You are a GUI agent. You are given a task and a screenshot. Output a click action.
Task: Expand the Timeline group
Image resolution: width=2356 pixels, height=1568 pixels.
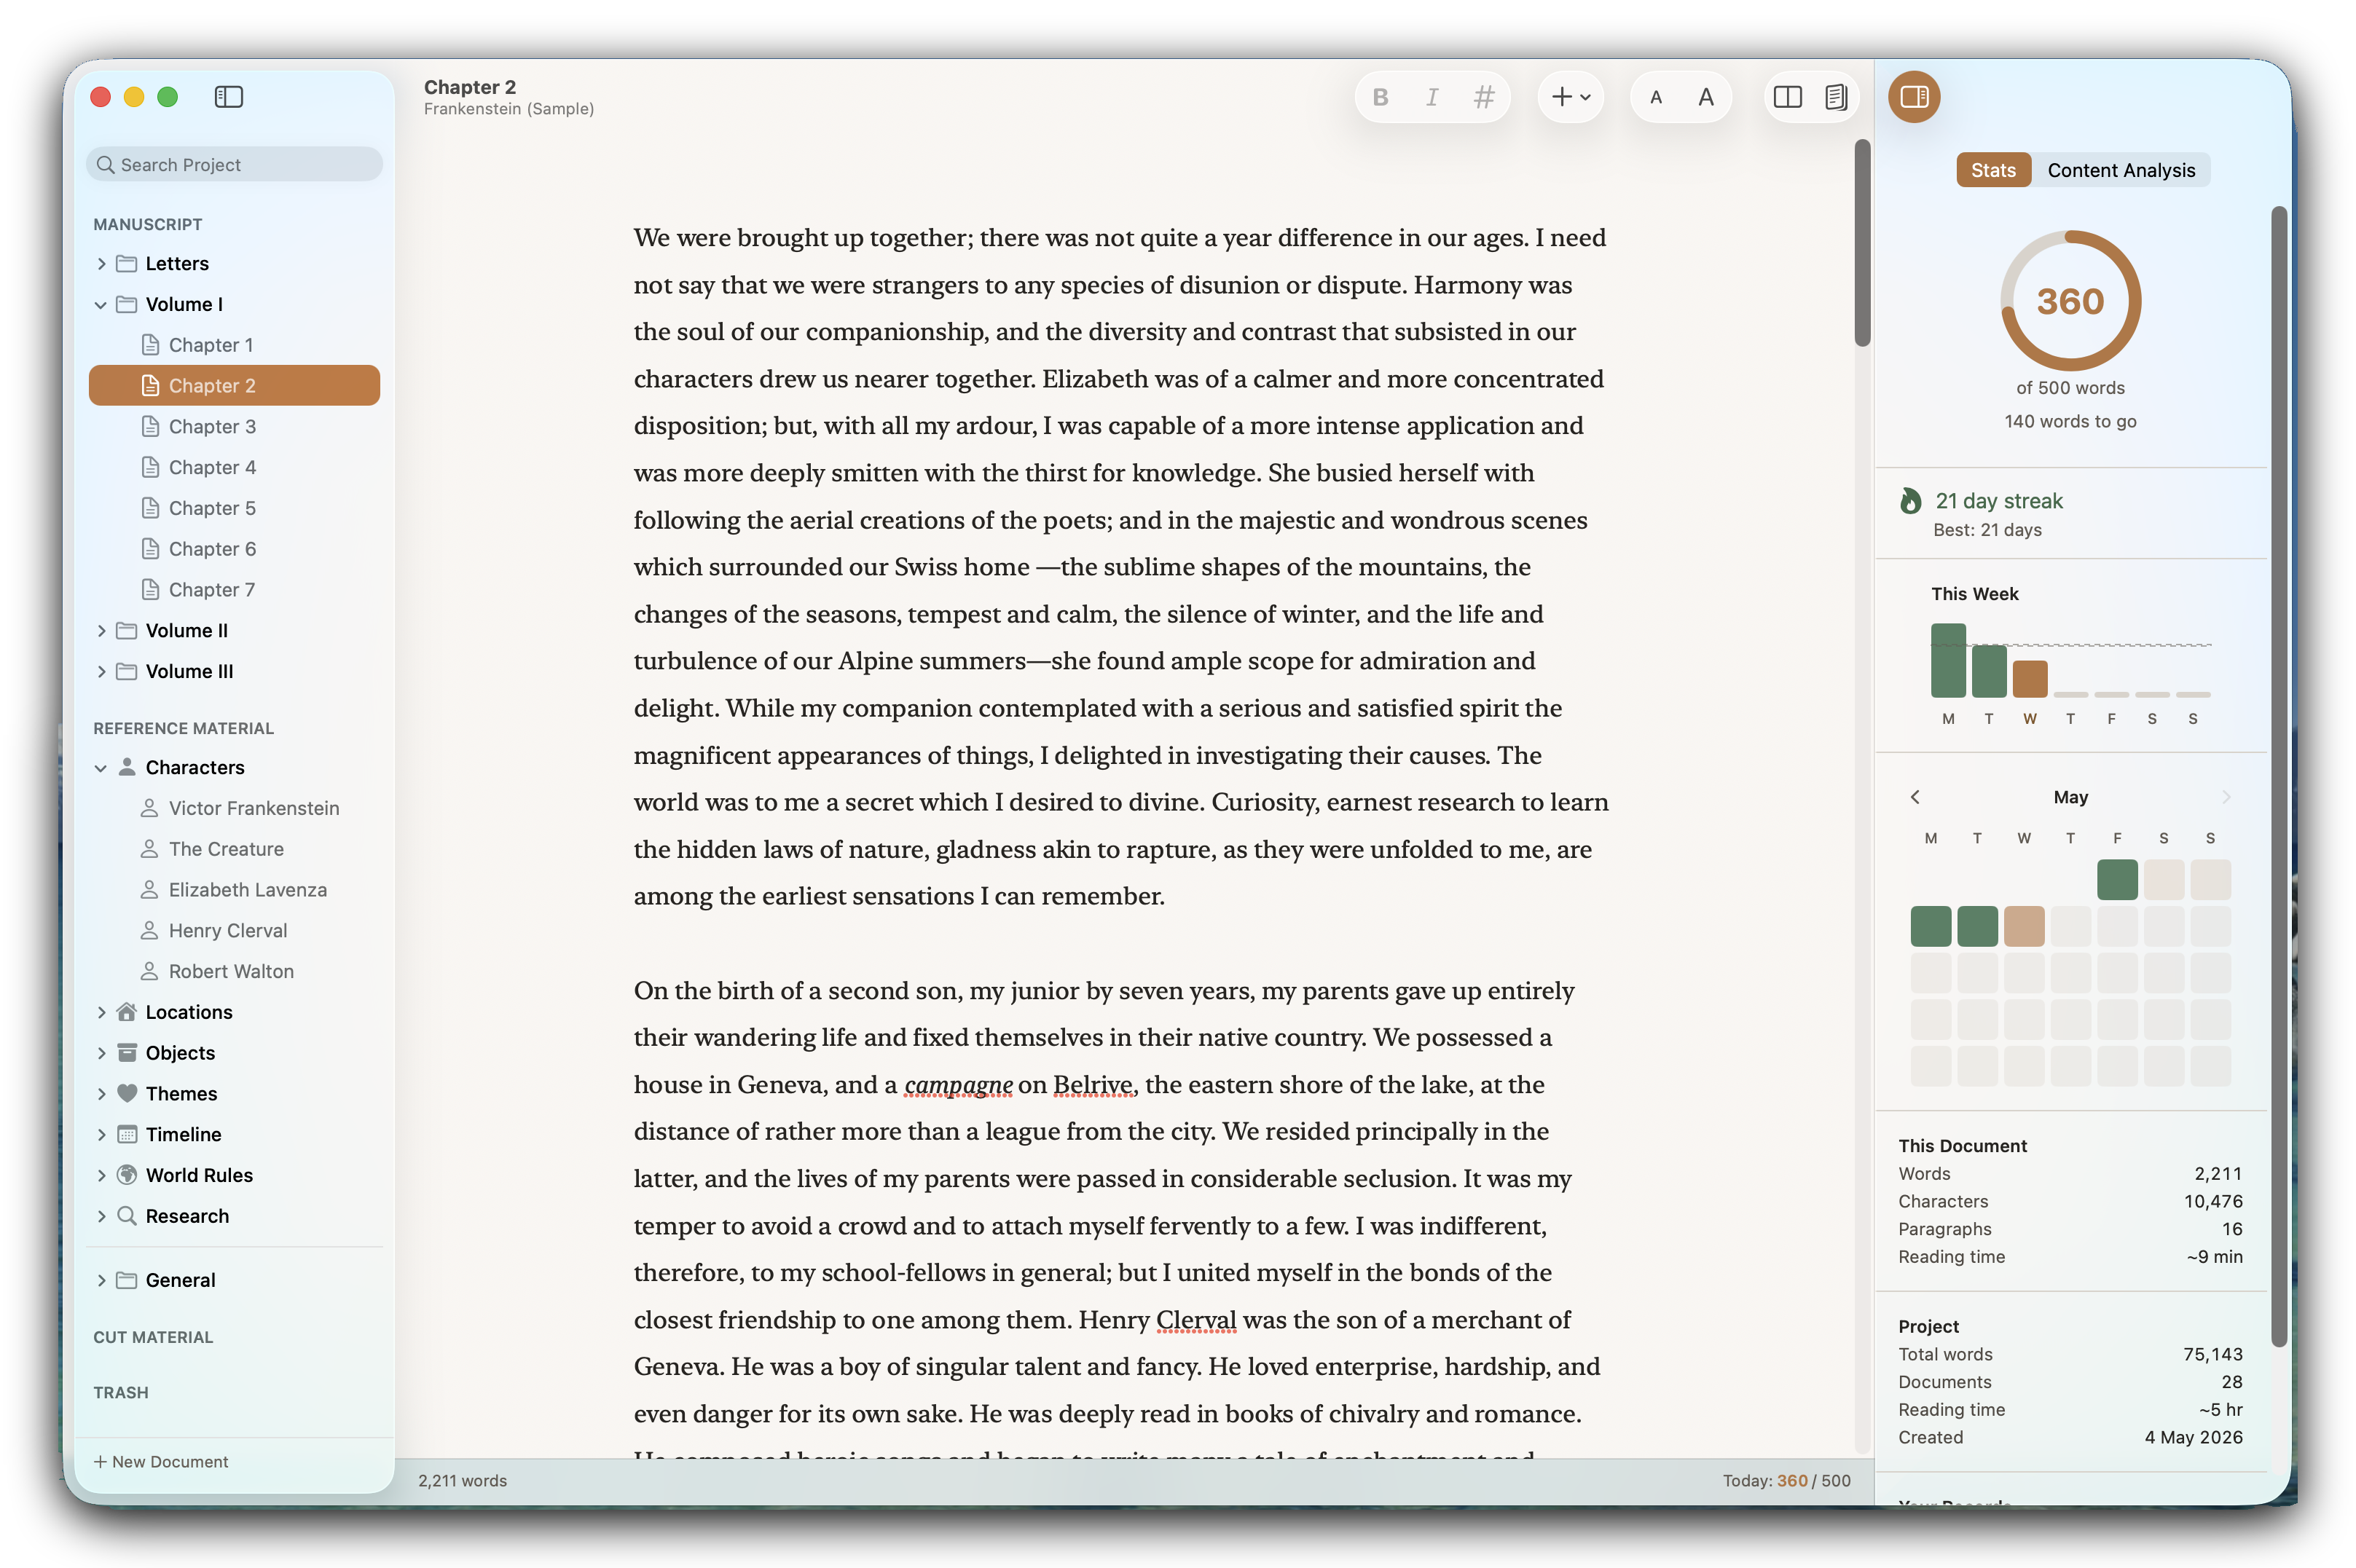point(101,1135)
